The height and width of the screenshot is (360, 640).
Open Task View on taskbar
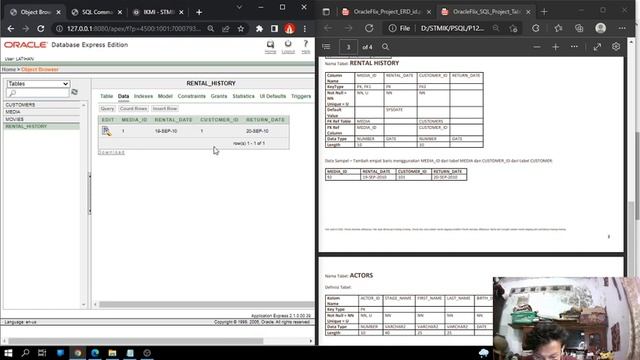(42, 353)
